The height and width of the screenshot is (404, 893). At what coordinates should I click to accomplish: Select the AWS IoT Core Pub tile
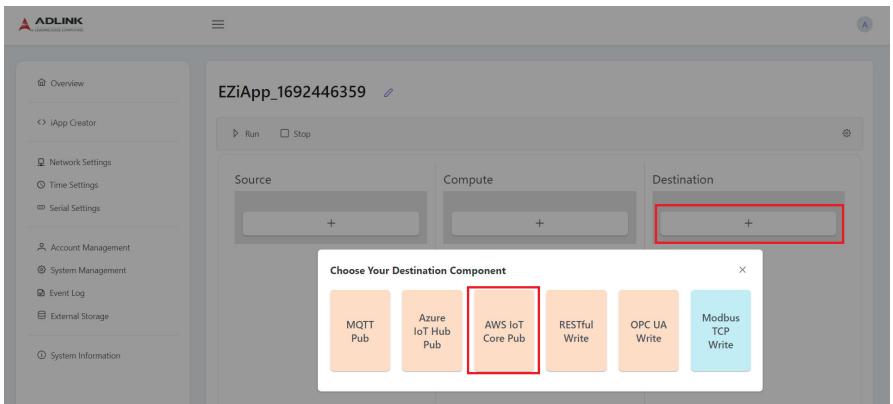(504, 331)
